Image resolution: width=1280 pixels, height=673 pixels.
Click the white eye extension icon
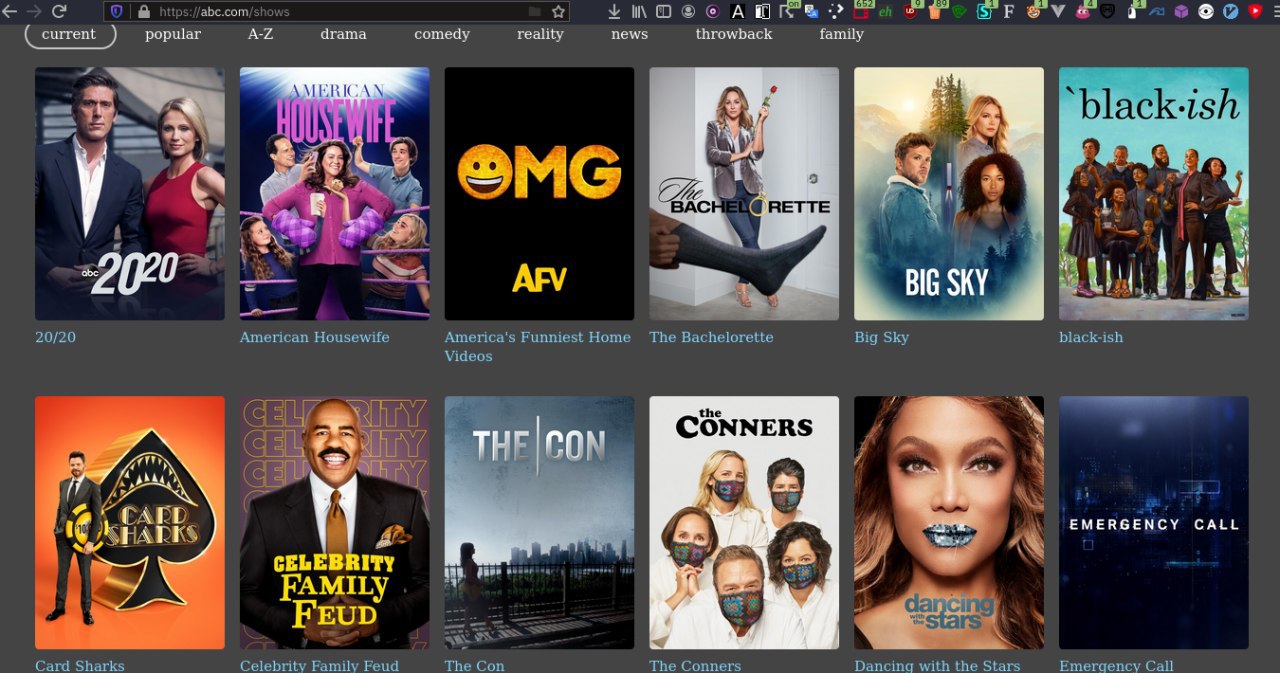pos(1206,11)
